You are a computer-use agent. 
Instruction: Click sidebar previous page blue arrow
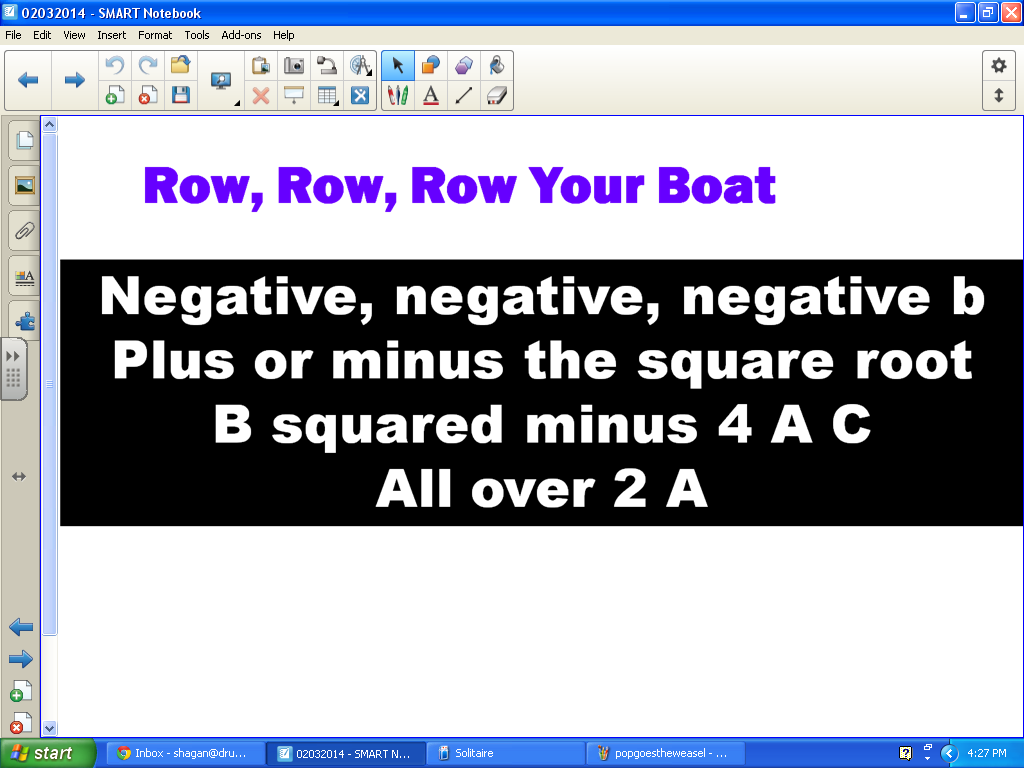pos(21,628)
